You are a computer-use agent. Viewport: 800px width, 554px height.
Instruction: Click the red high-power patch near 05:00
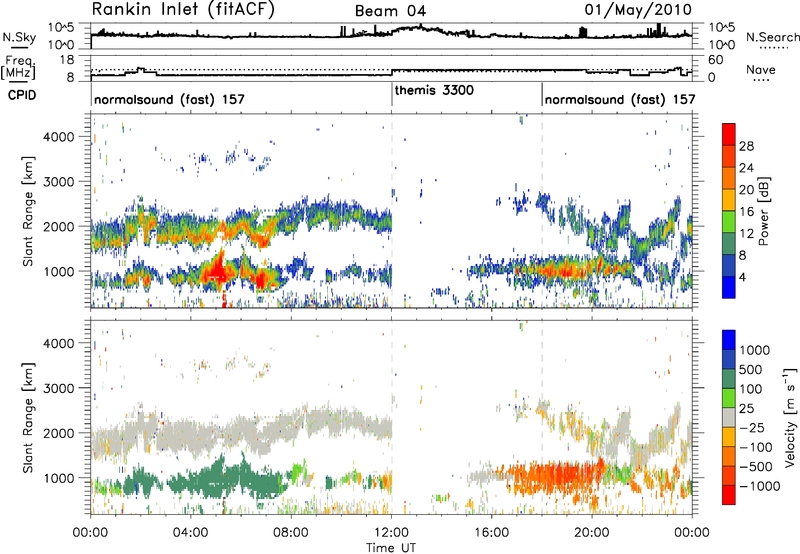217,270
